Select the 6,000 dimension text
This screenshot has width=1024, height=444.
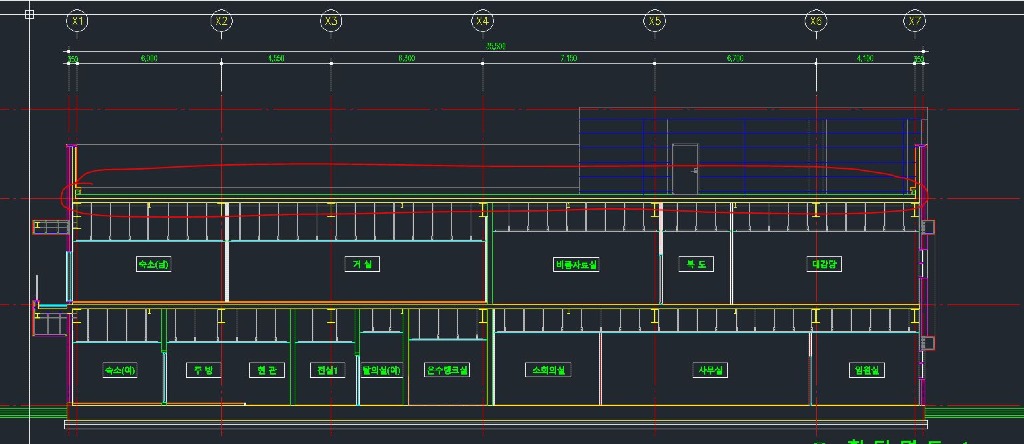(x=150, y=58)
